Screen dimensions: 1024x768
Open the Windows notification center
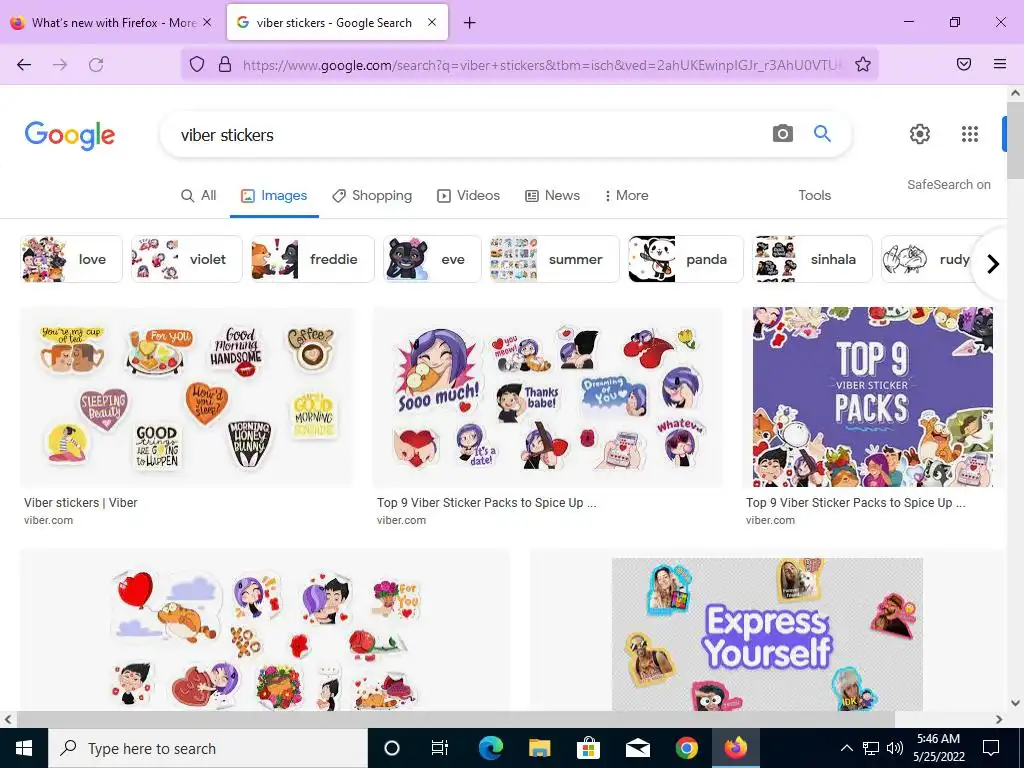point(991,748)
